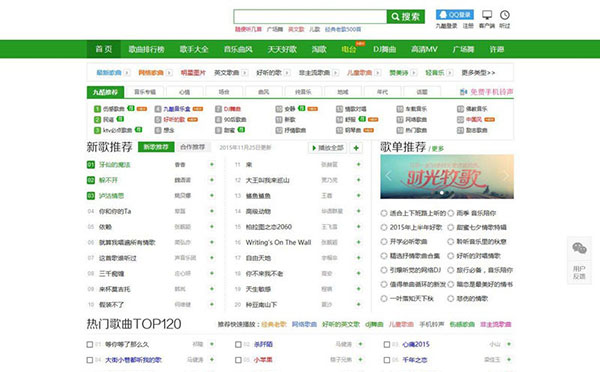Add 千年之恋 with its plus icon
The width and height of the screenshot is (600, 372).
509,360
